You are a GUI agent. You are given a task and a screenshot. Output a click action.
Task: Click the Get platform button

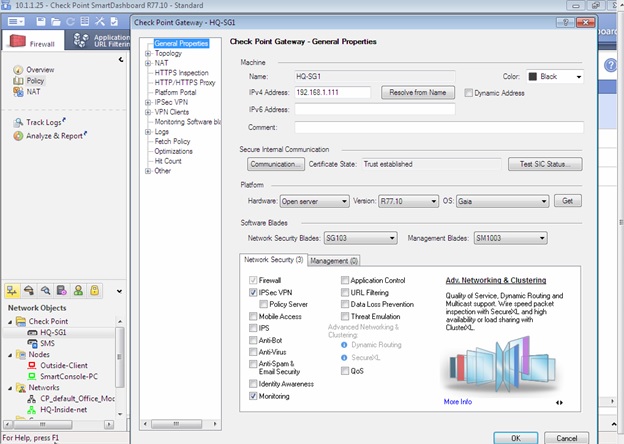568,201
